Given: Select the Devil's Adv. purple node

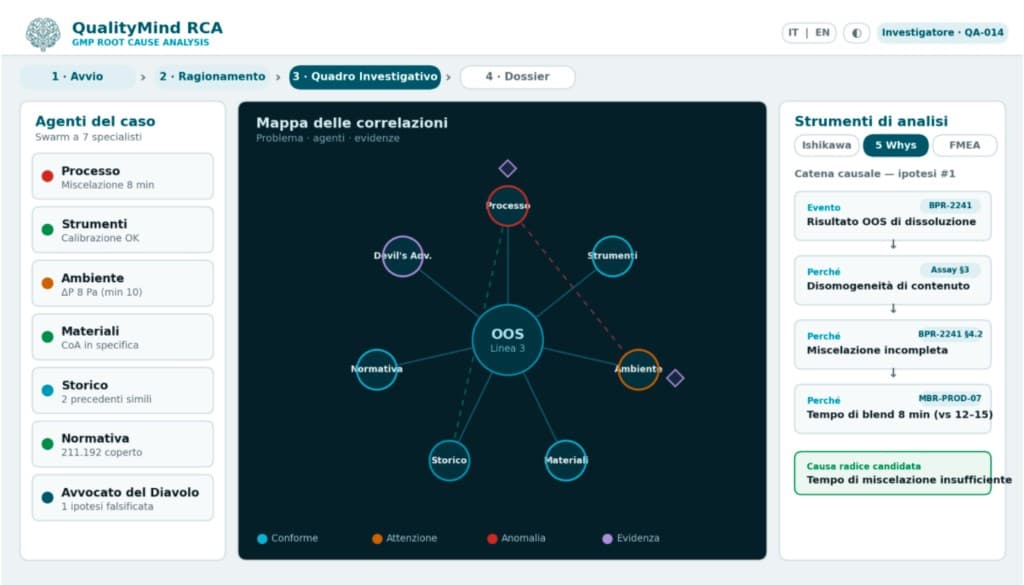Looking at the screenshot, I should tap(402, 256).
